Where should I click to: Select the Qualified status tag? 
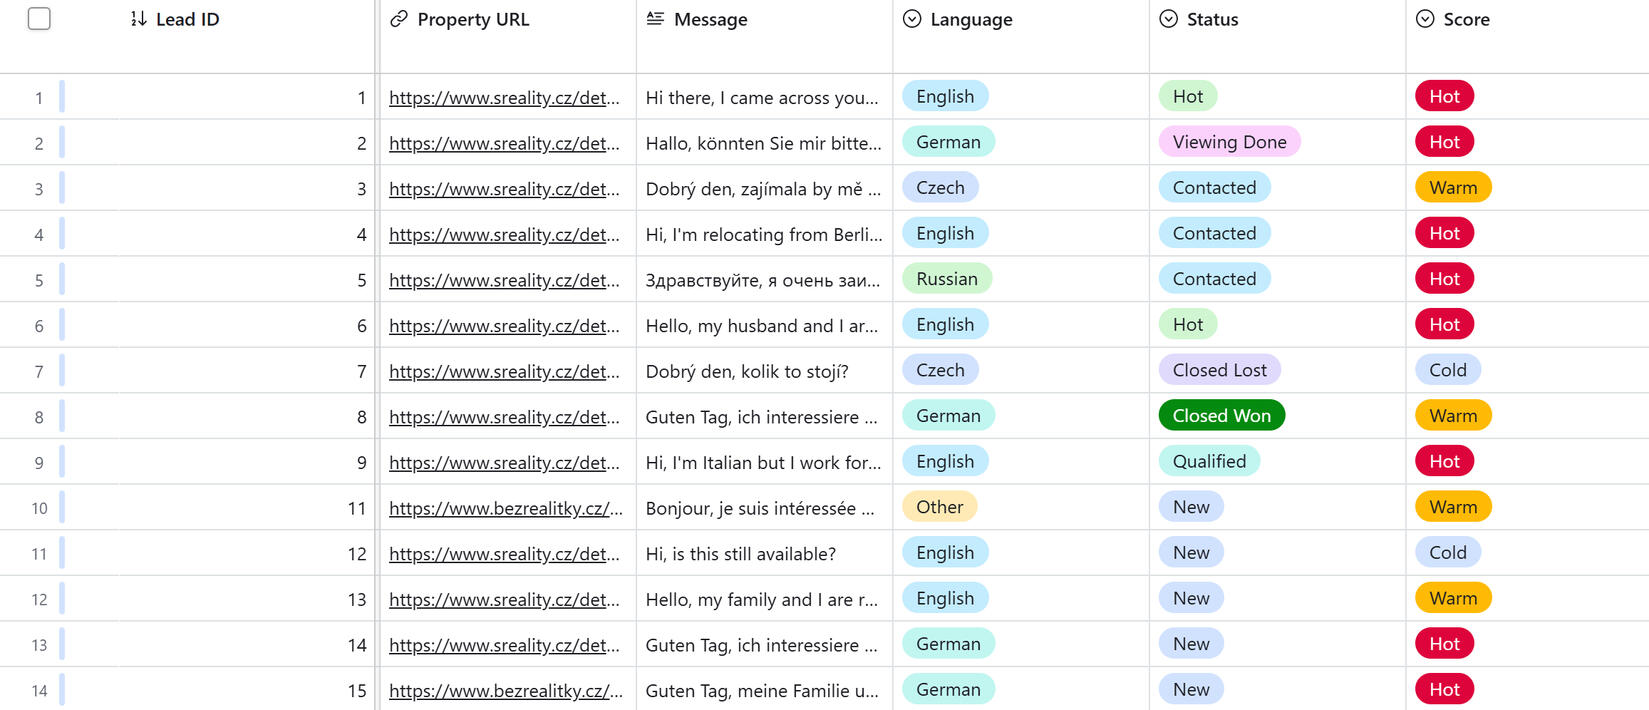click(1209, 461)
